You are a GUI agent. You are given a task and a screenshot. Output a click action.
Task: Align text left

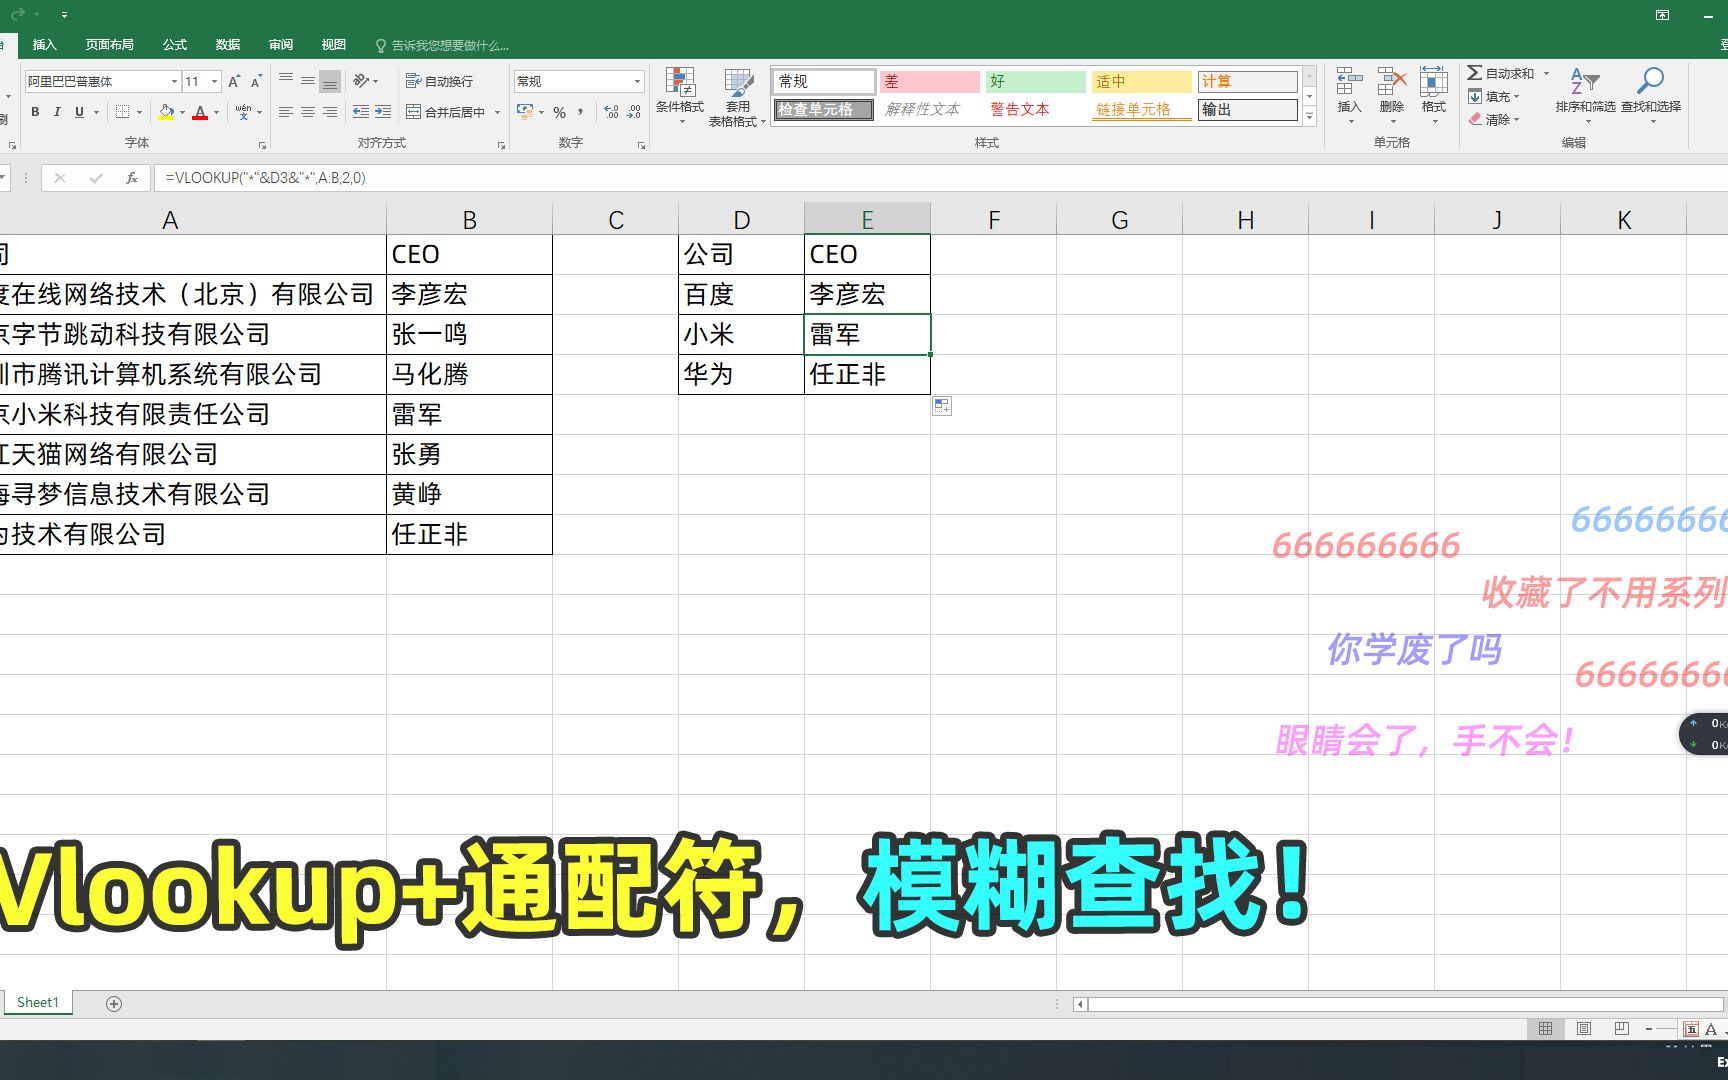(286, 112)
